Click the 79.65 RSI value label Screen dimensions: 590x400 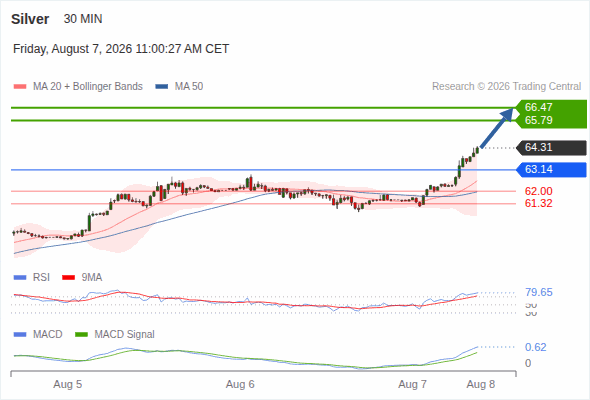(x=539, y=292)
